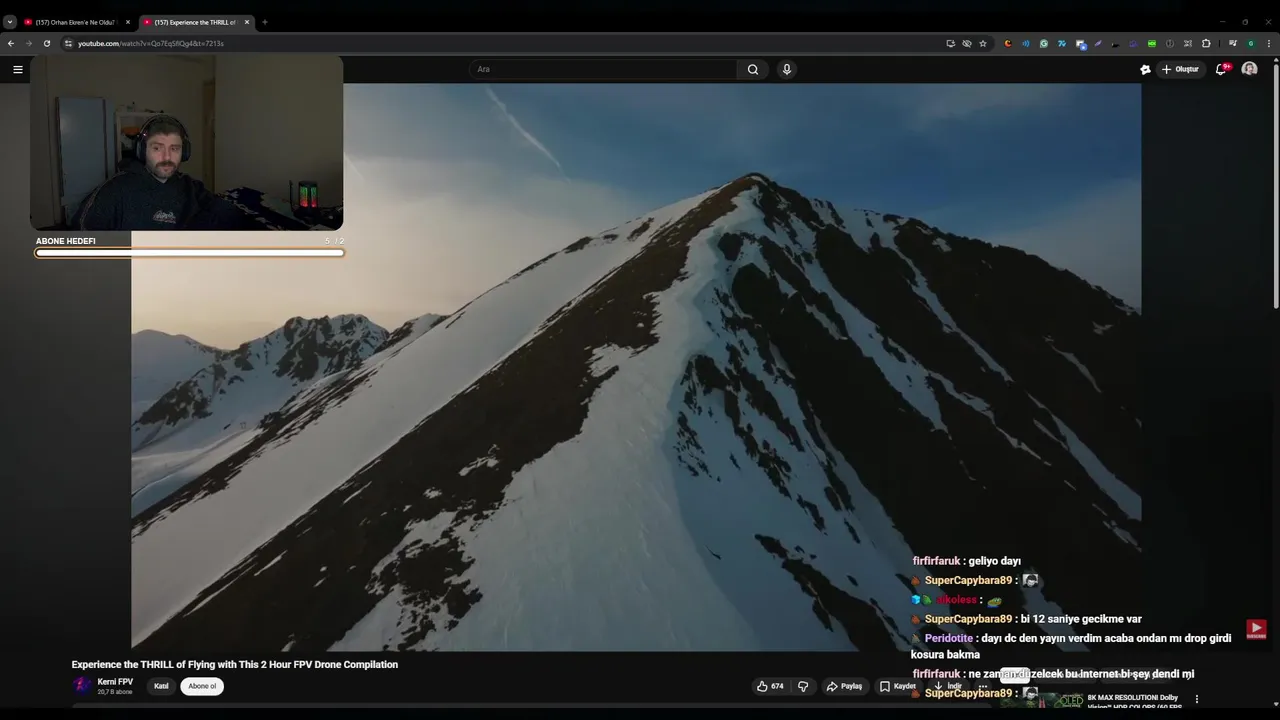Viewport: 1280px width, 720px height.
Task: Click the orange crescent extension icon
Action: [x=1008, y=43]
